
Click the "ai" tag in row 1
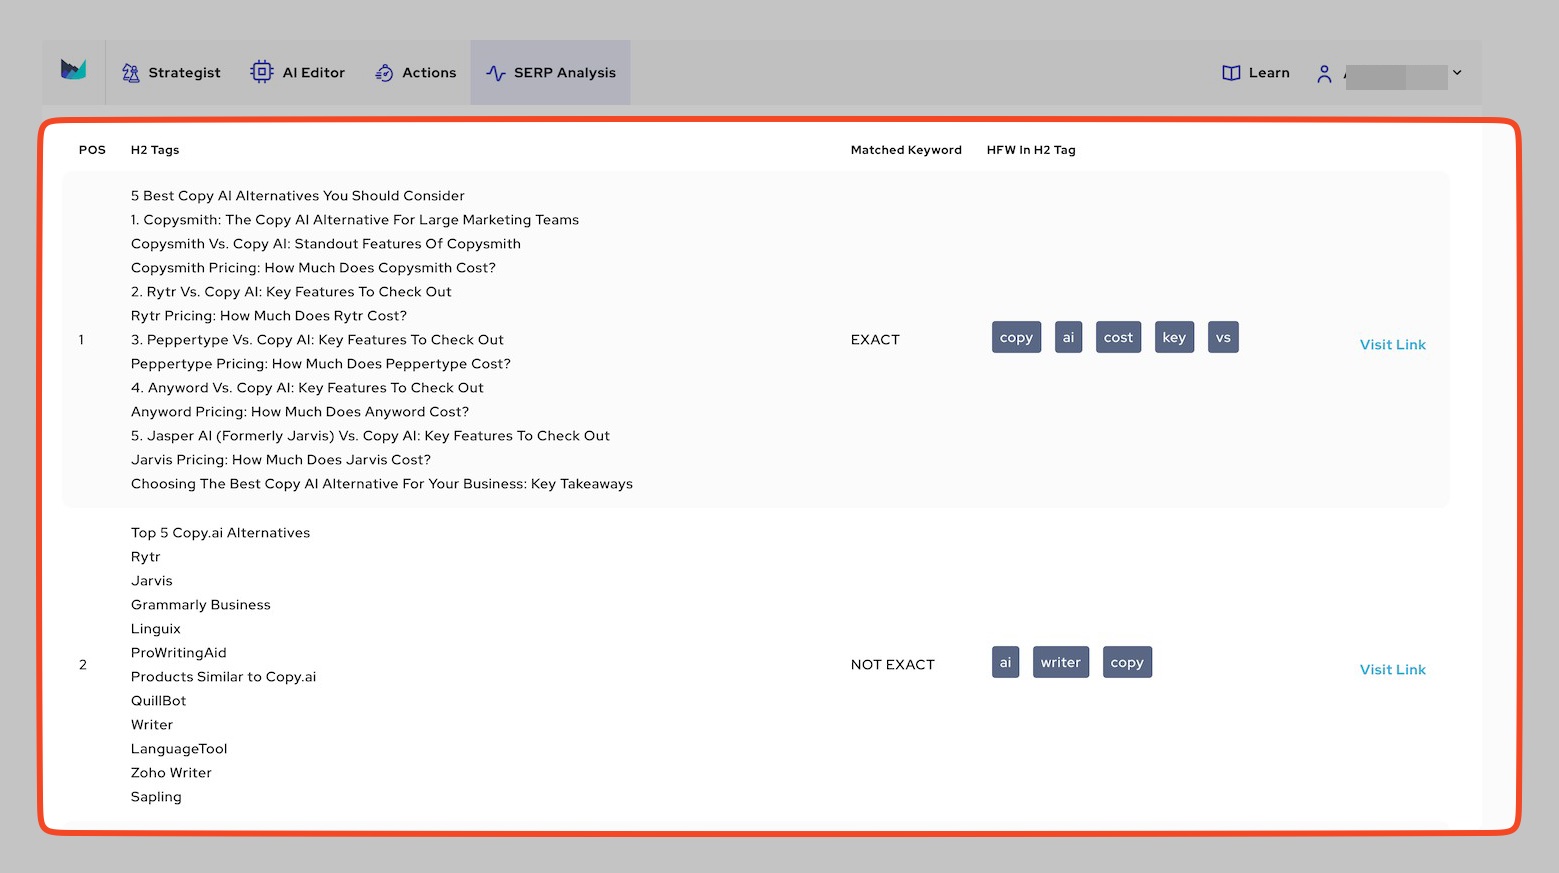pos(1068,338)
